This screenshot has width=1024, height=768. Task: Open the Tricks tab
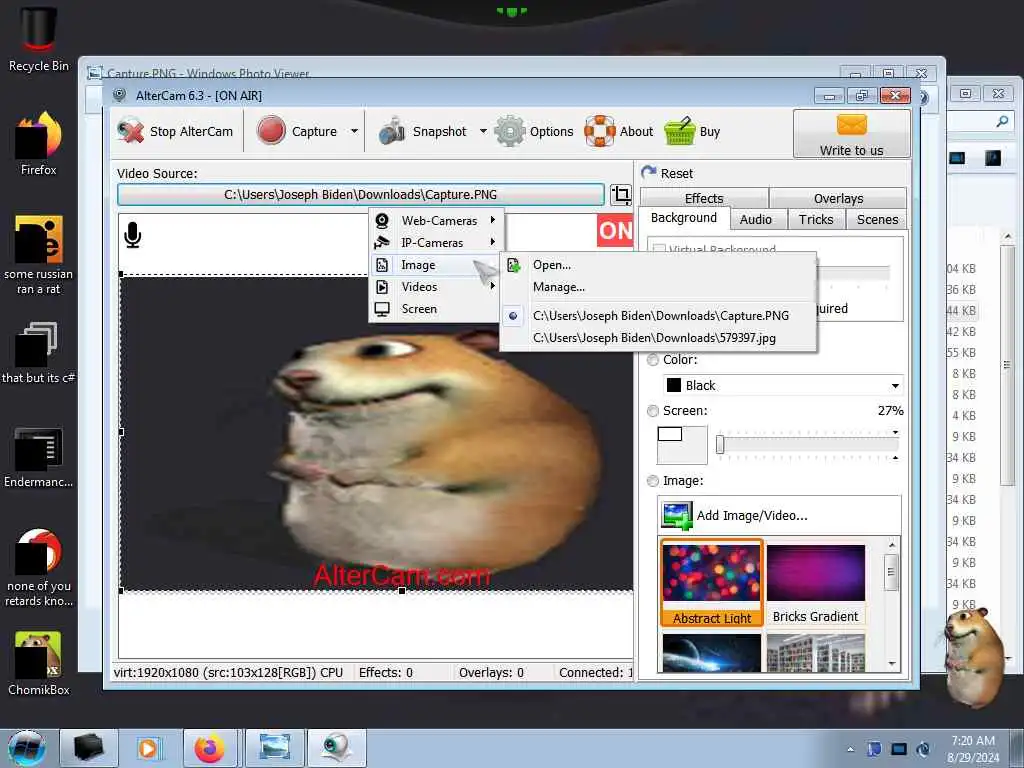[x=816, y=219]
